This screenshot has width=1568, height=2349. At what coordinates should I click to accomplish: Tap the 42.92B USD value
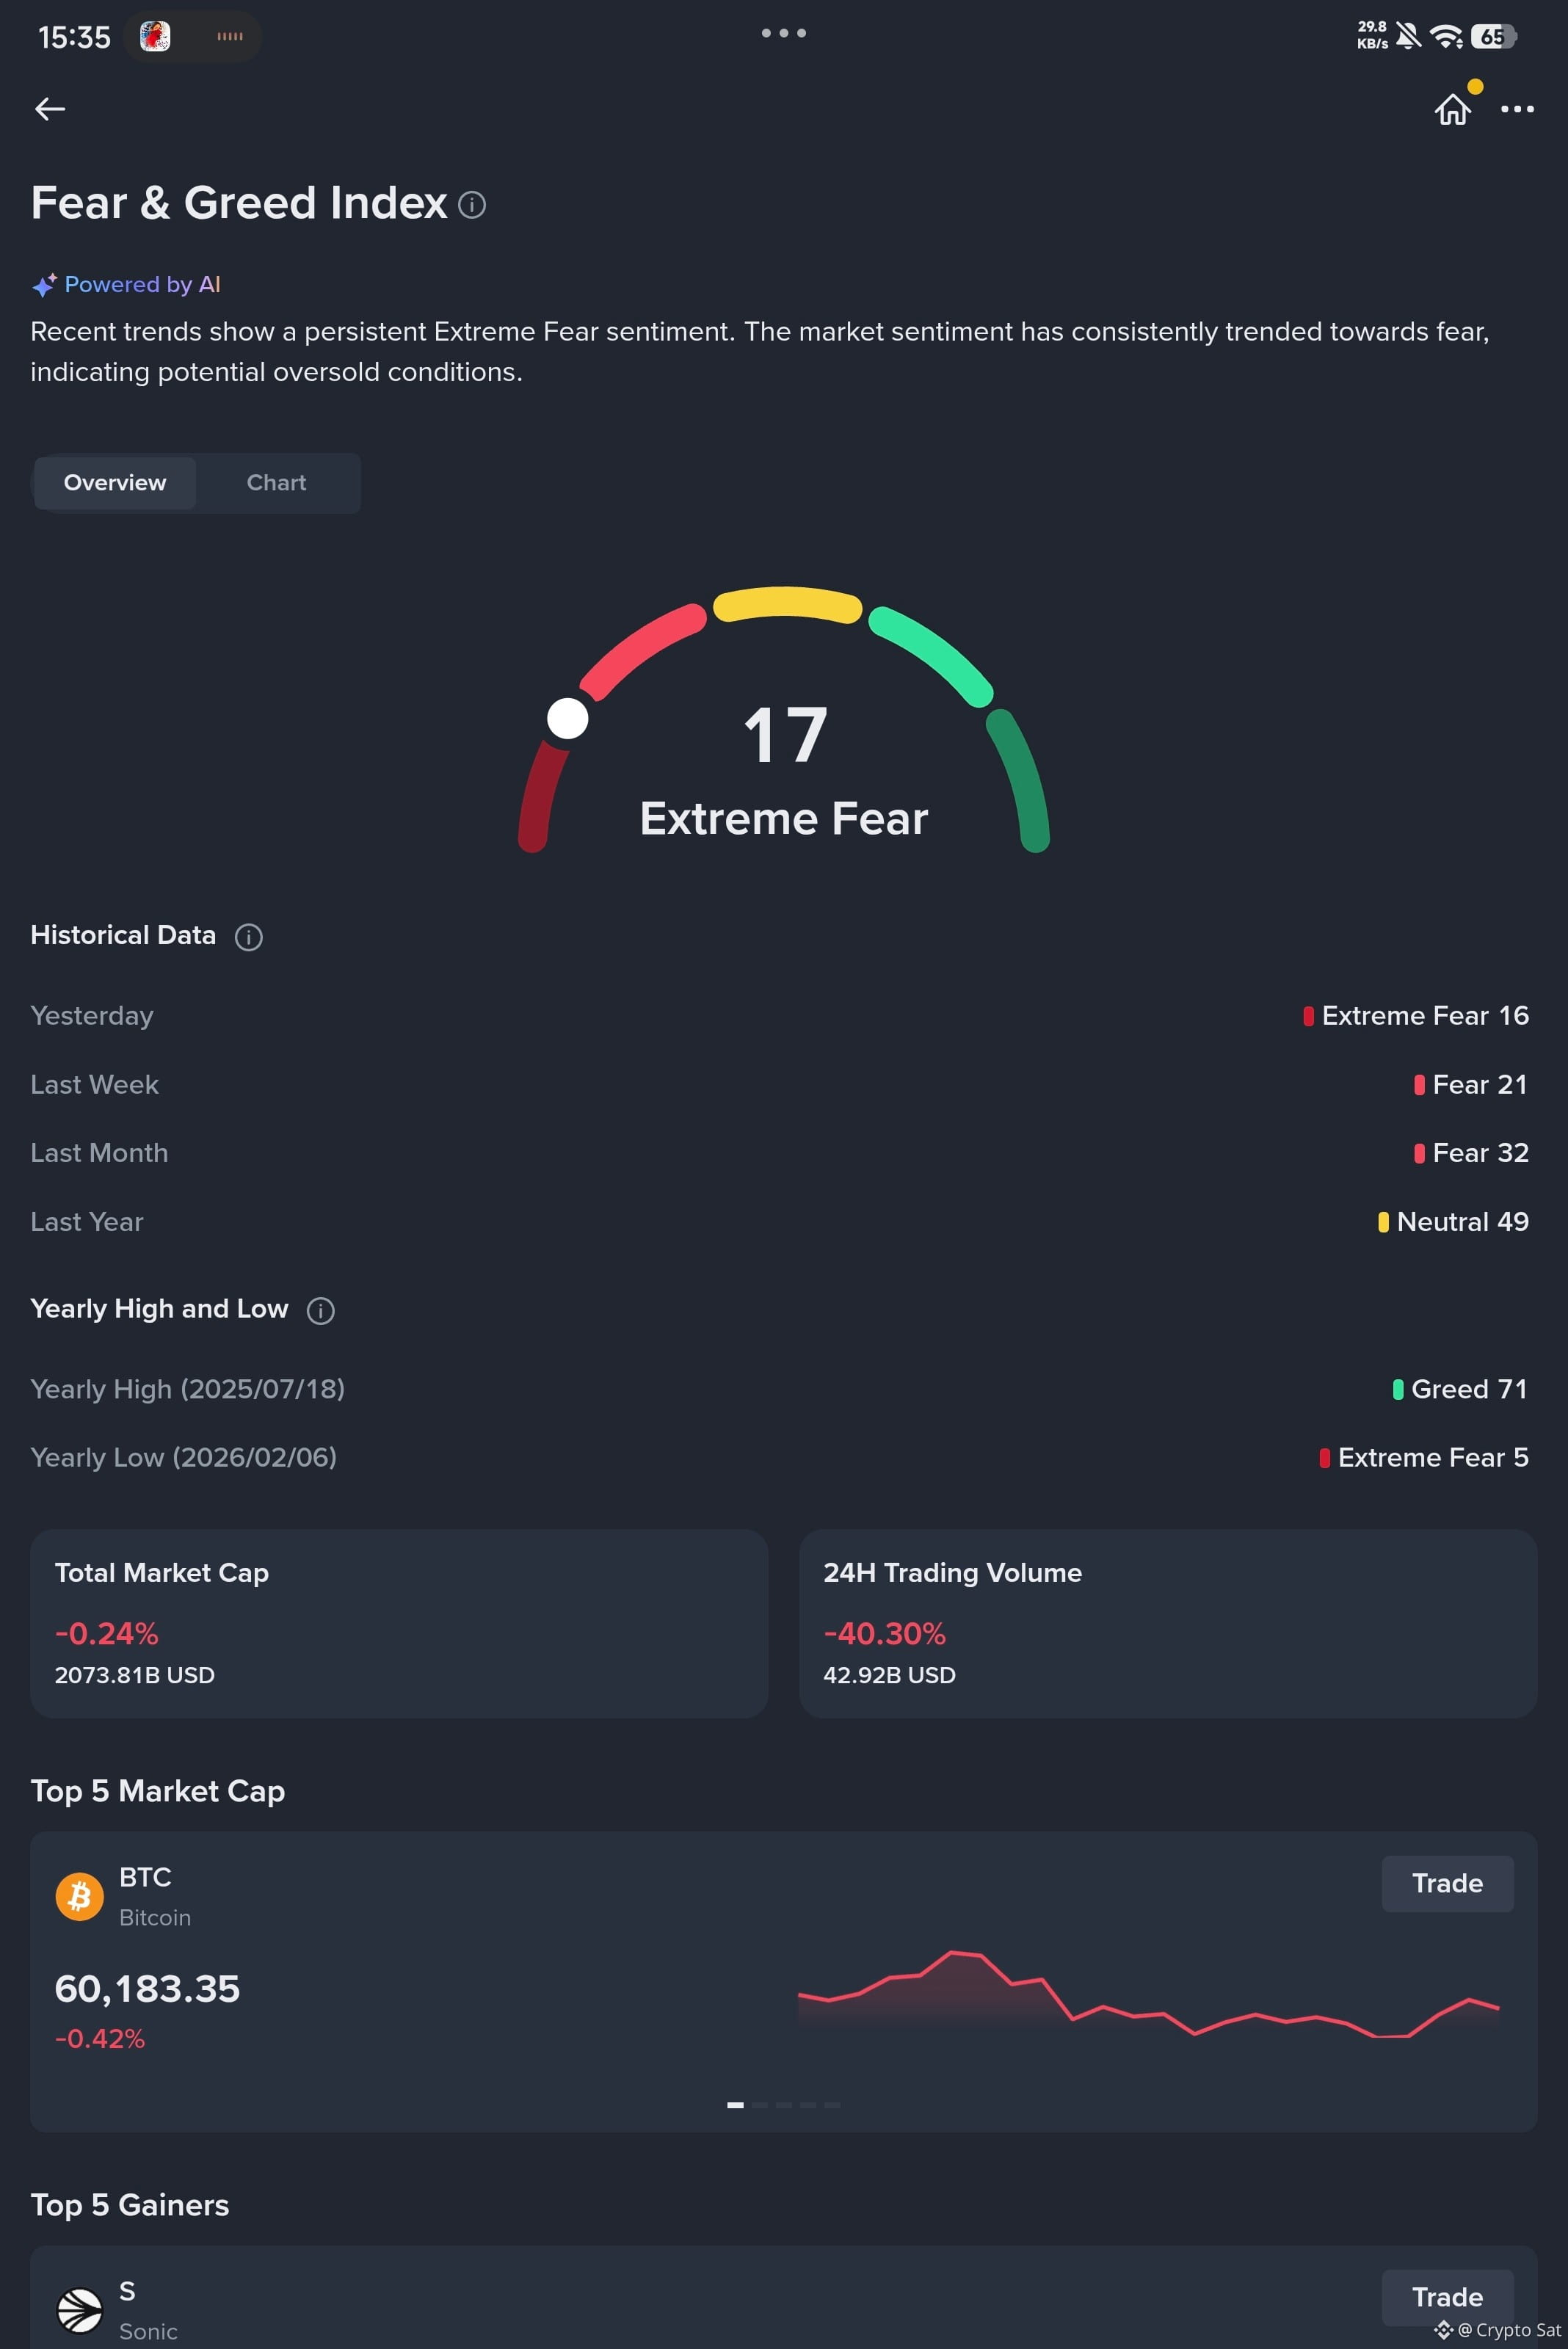click(x=890, y=1675)
